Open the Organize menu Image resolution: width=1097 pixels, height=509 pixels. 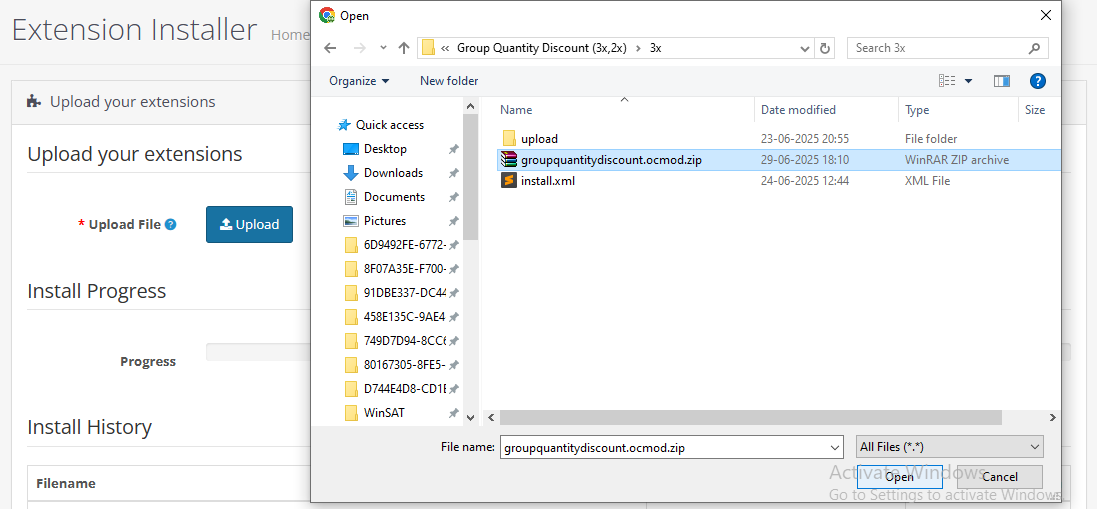click(359, 81)
